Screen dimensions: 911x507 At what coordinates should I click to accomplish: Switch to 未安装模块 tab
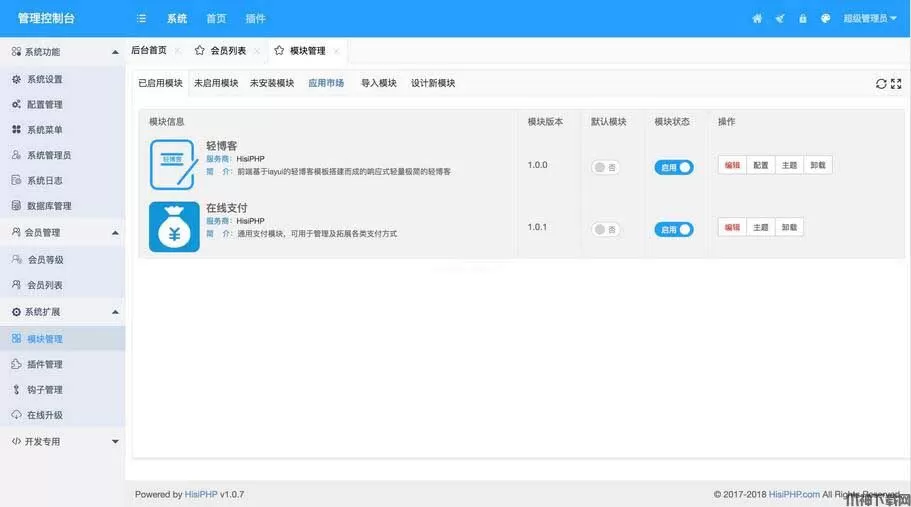coord(272,83)
